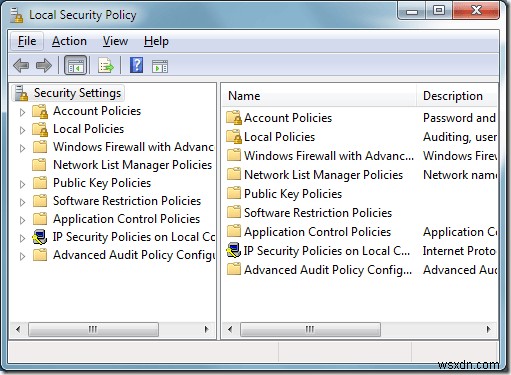
Task: Minimize the Local Security Policy window
Action: coord(412,11)
